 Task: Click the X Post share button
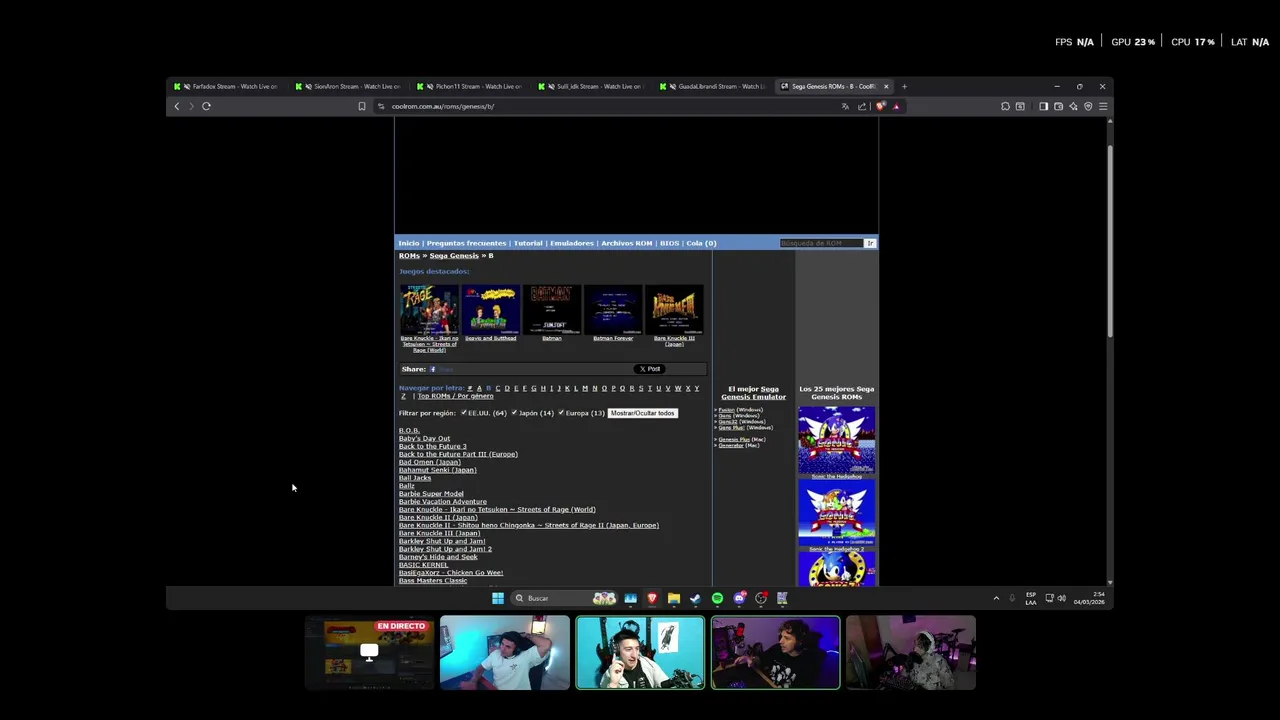click(650, 369)
